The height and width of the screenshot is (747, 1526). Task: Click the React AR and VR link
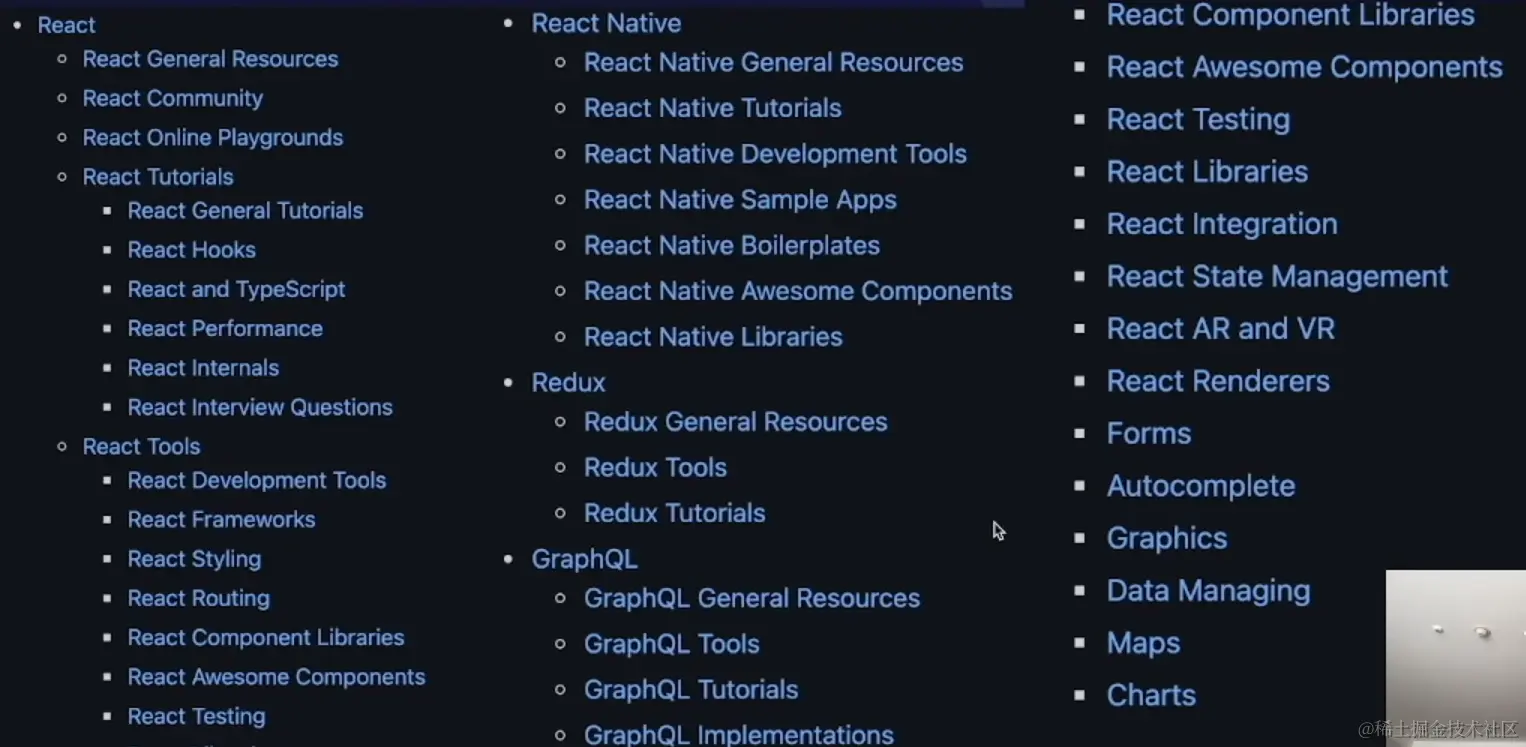point(1221,328)
